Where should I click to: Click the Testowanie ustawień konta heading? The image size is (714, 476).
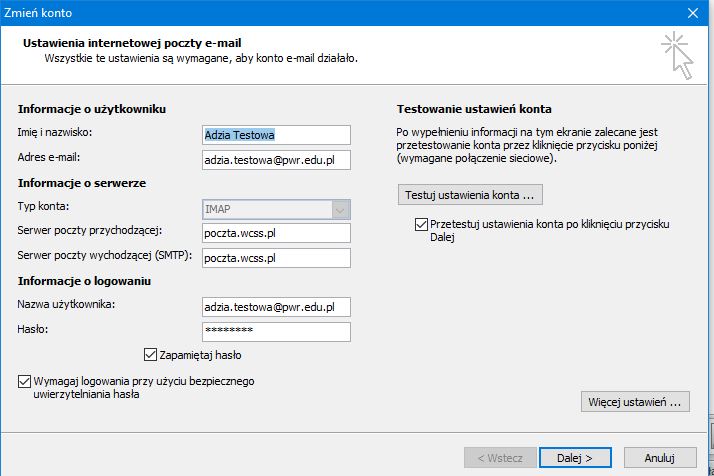pos(474,108)
